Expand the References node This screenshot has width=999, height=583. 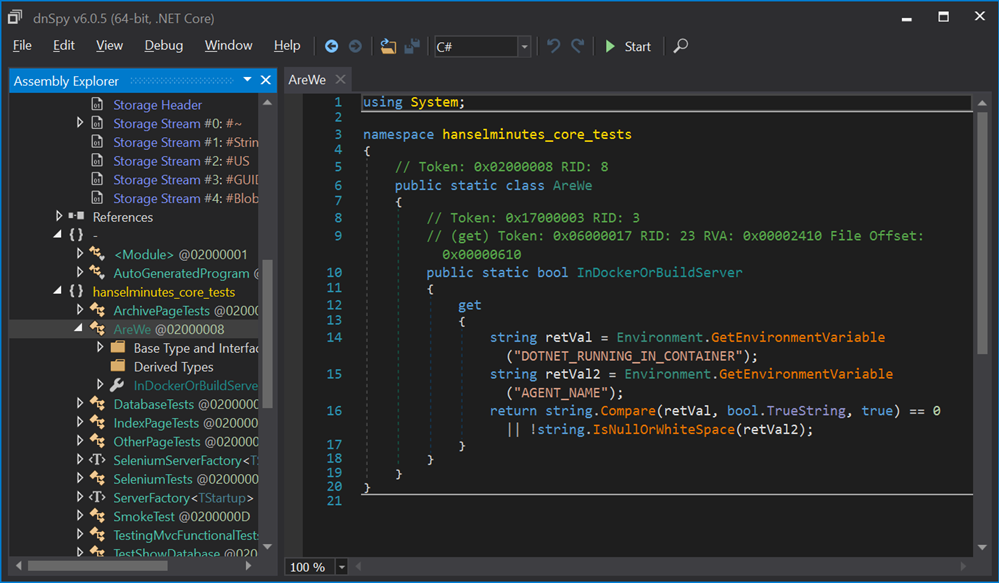tap(59, 216)
